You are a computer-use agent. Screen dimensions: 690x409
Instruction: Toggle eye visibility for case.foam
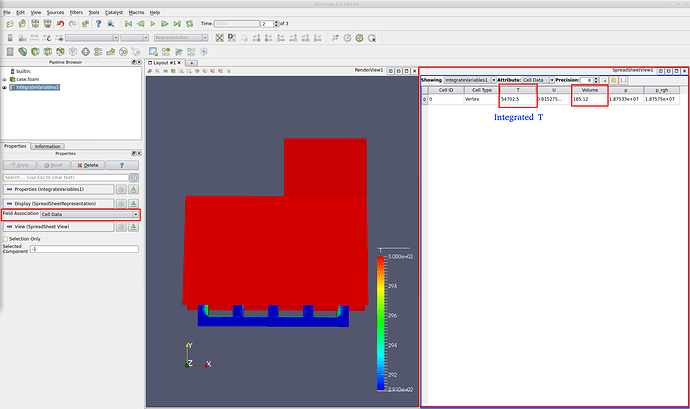tap(5, 80)
